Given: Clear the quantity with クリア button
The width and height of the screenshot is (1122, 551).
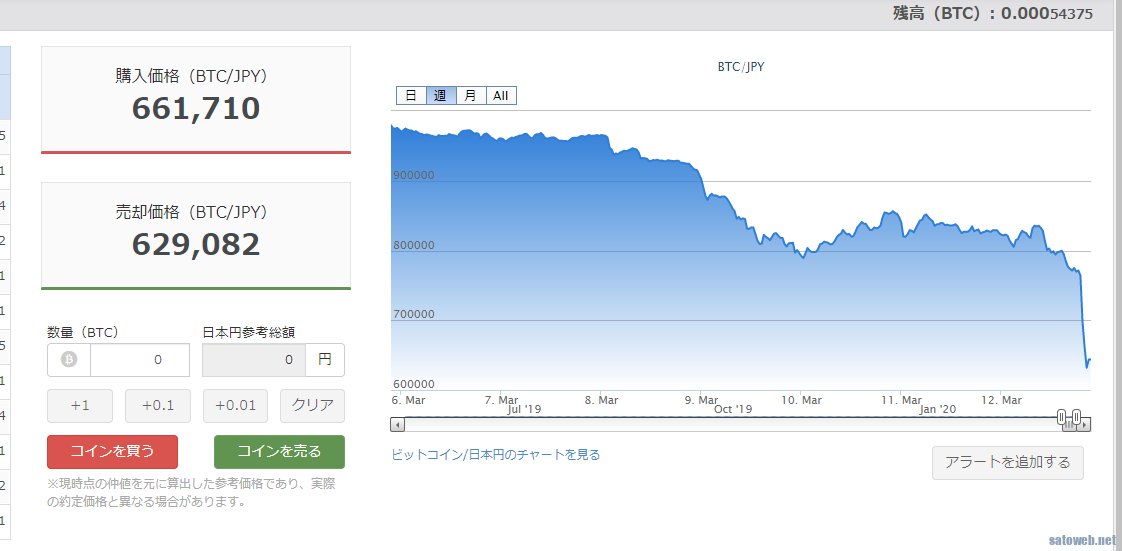Looking at the screenshot, I should [312, 406].
